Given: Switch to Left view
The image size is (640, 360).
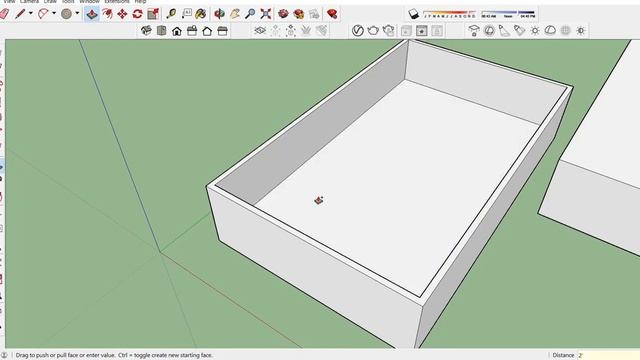Looking at the screenshot, I should pyautogui.click(x=222, y=31).
